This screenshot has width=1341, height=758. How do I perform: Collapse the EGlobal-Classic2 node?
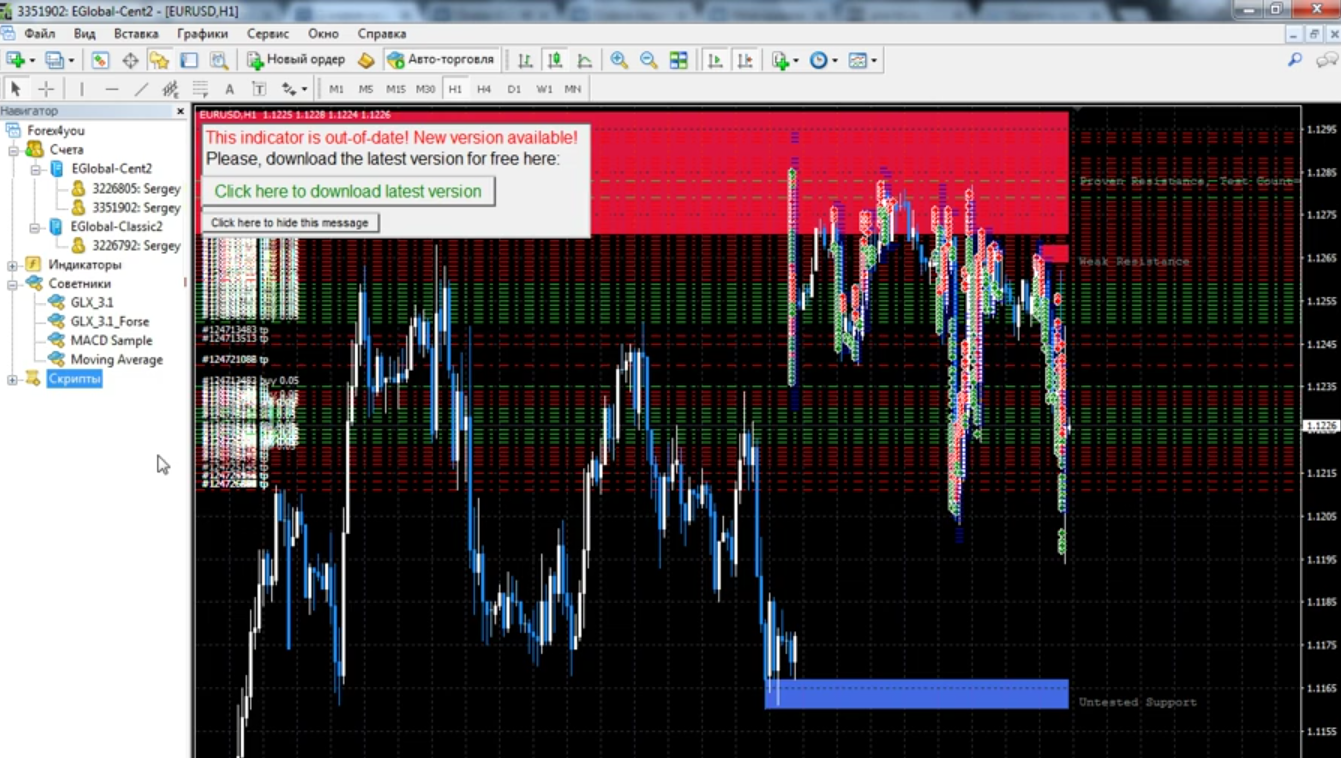click(x=35, y=227)
